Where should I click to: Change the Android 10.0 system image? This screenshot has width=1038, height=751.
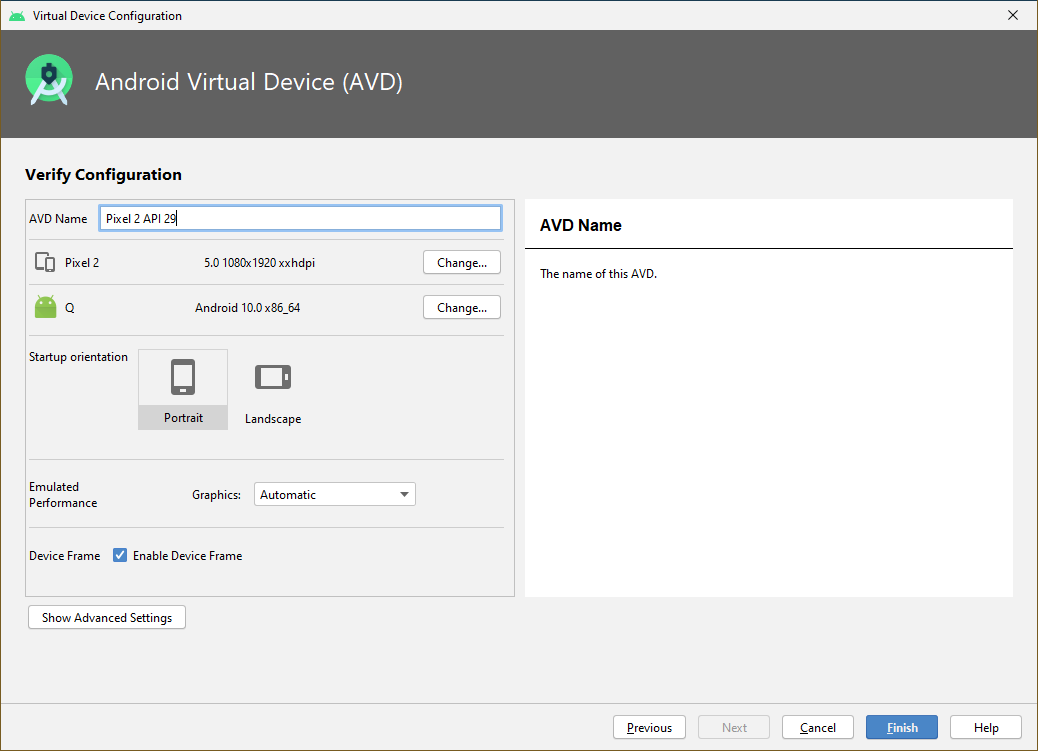(x=461, y=307)
